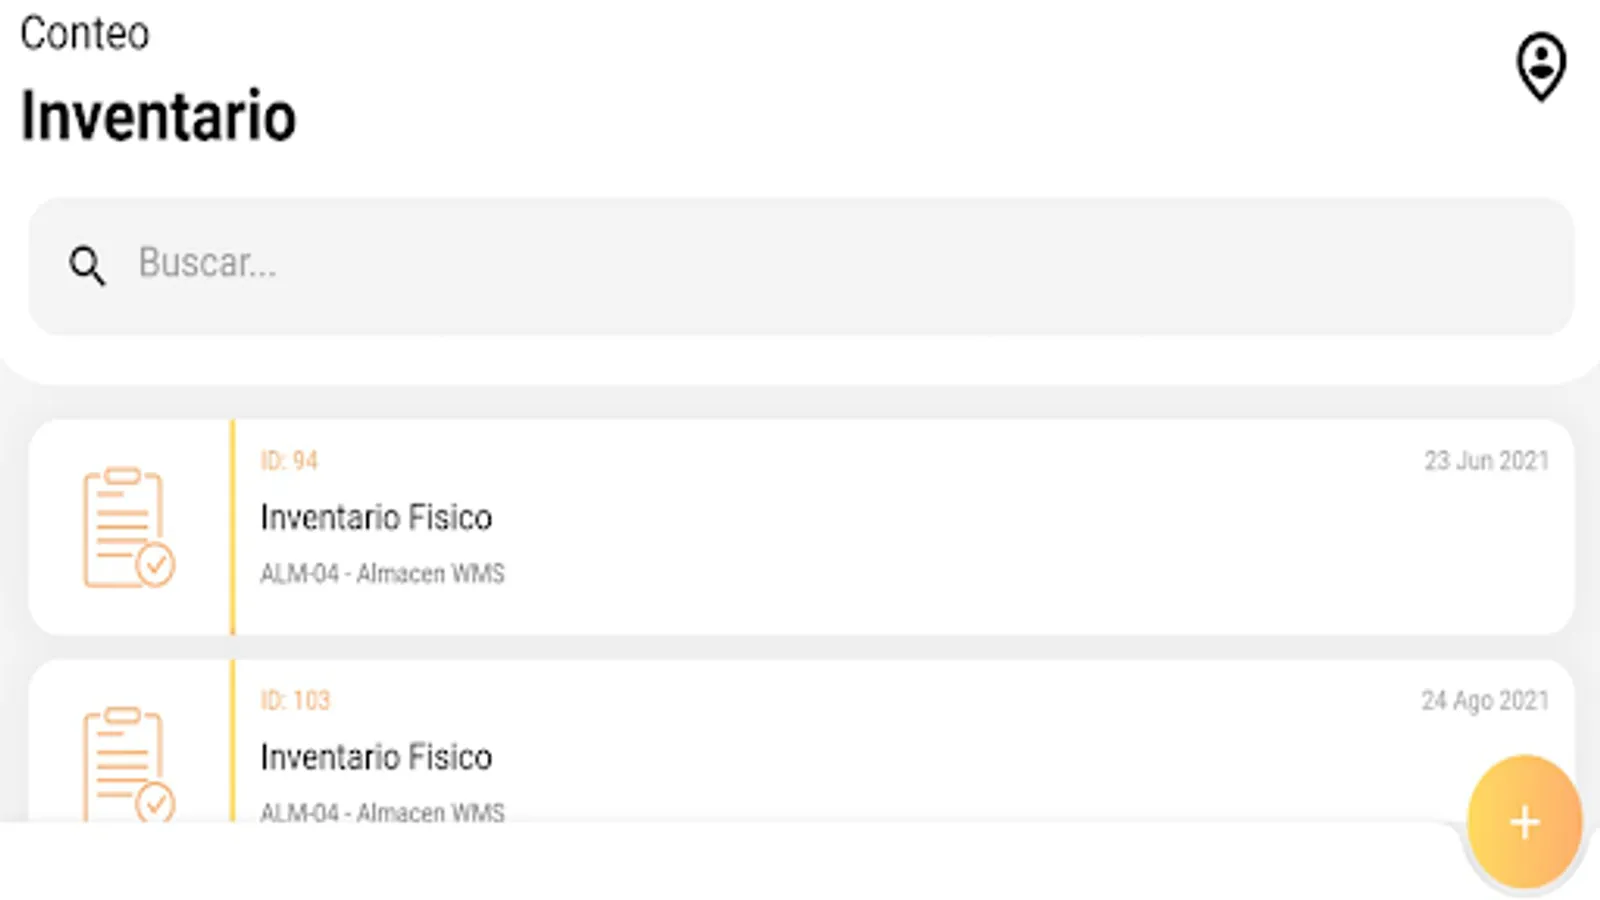Click the Inventario page heading
This screenshot has width=1600, height=900.
coord(158,116)
